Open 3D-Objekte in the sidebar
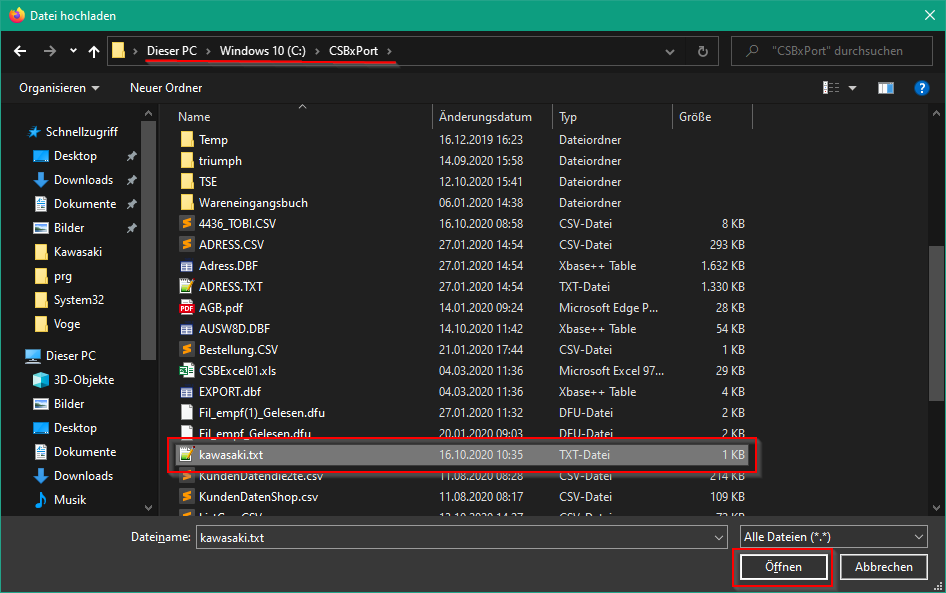The image size is (946, 593). pyautogui.click(x=83, y=380)
